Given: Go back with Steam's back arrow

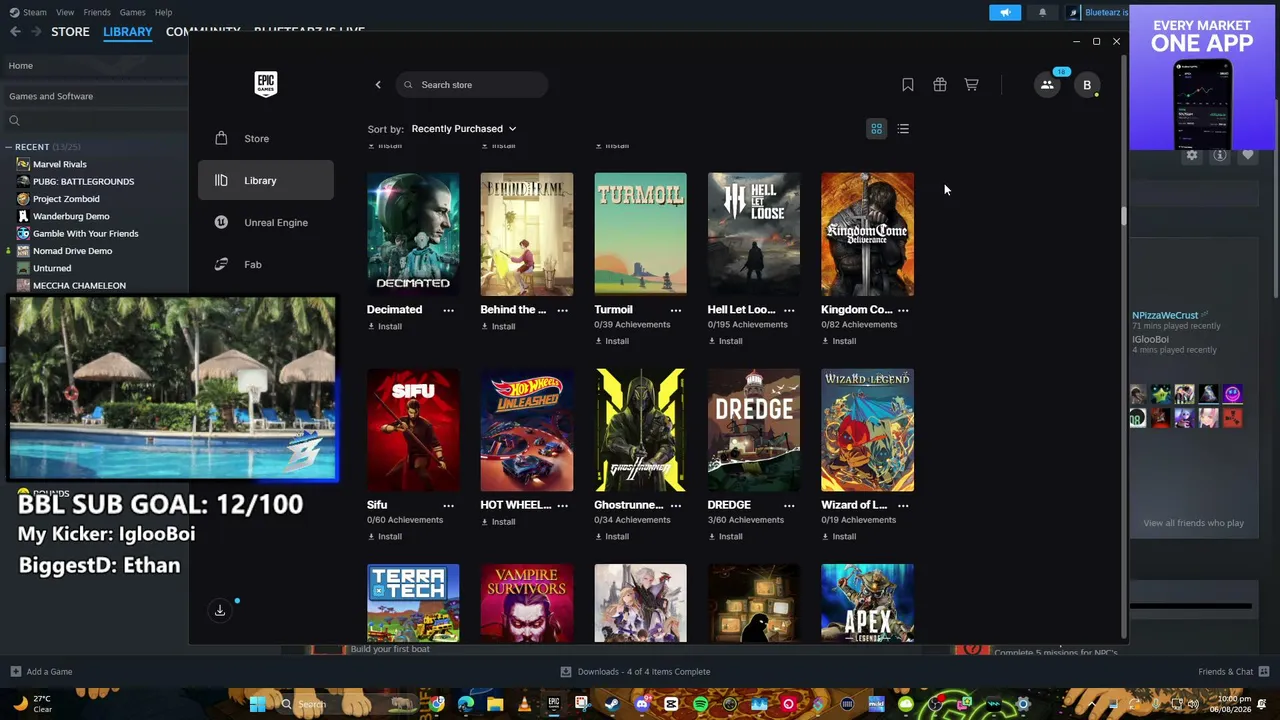Looking at the screenshot, I should coord(15,32).
